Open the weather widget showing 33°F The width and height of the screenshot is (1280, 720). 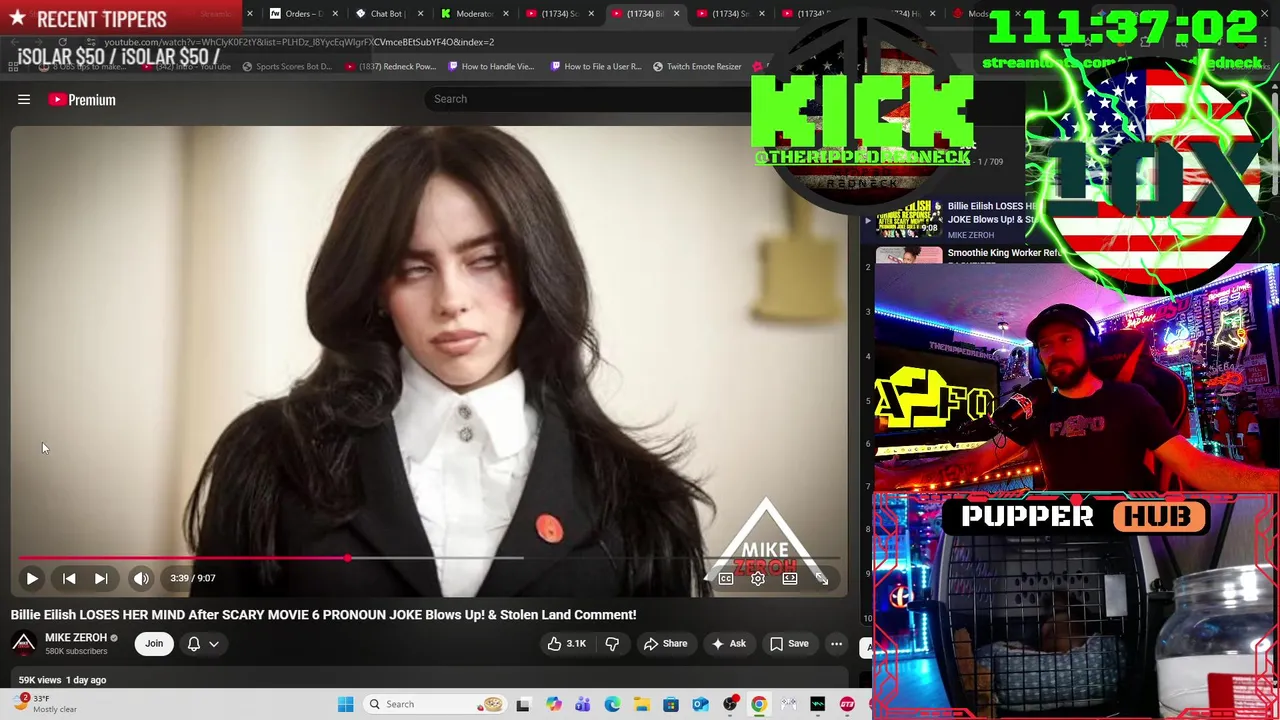(45, 704)
